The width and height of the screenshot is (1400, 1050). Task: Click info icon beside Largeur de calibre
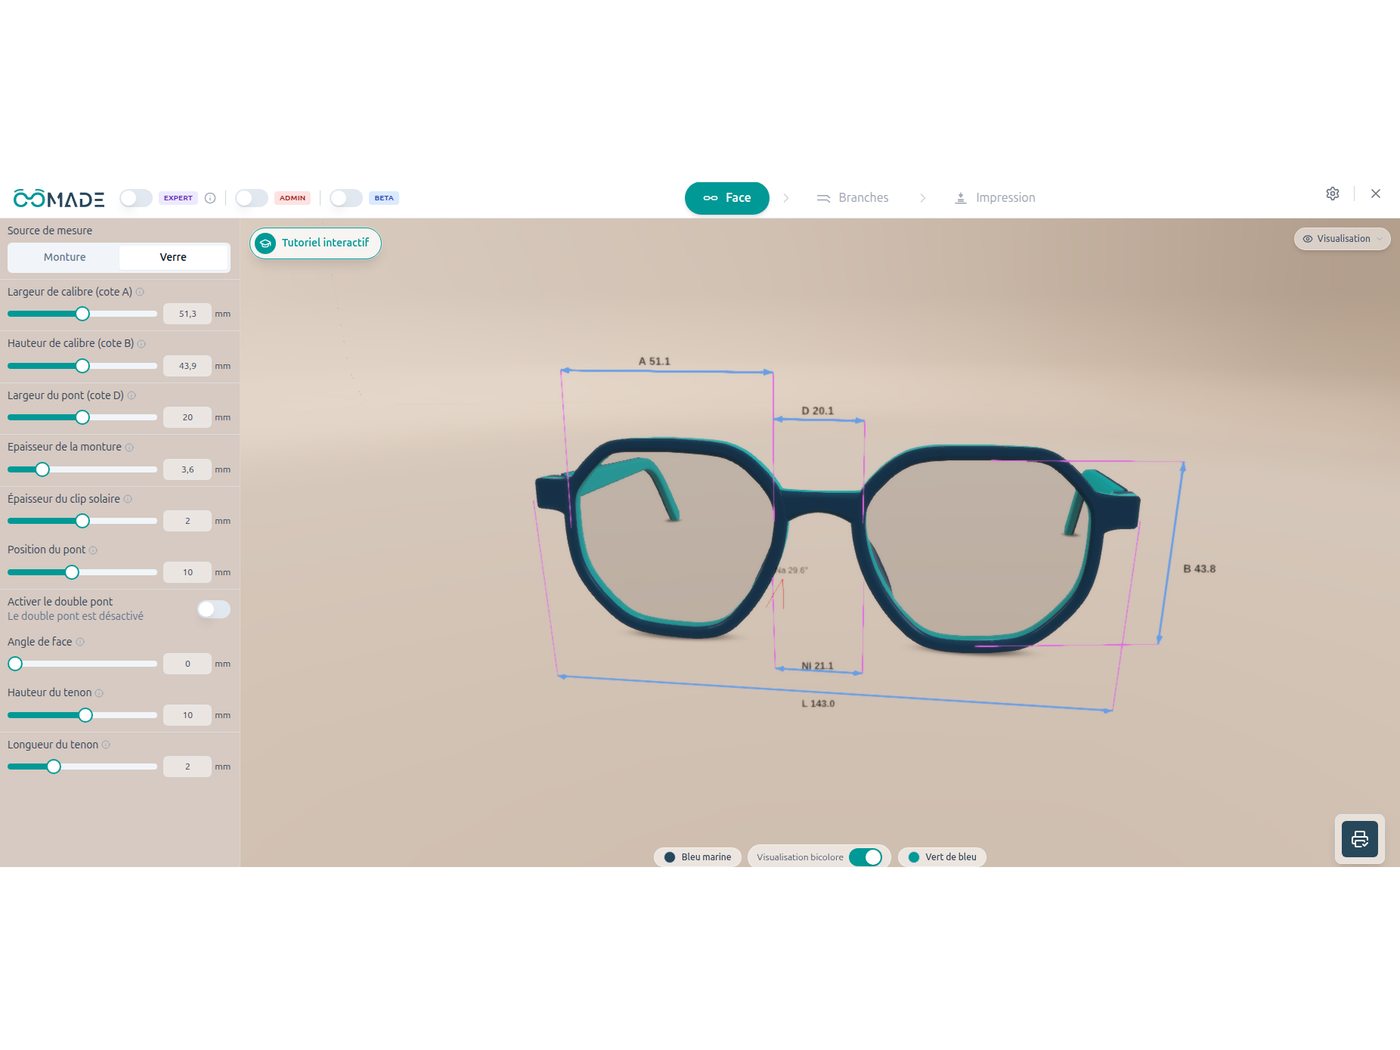pyautogui.click(x=140, y=292)
